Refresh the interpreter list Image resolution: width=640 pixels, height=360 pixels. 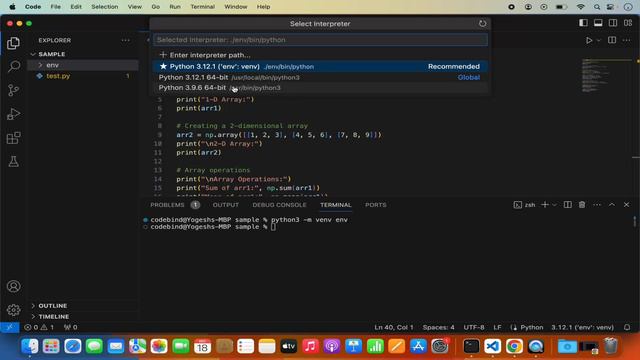point(482,24)
